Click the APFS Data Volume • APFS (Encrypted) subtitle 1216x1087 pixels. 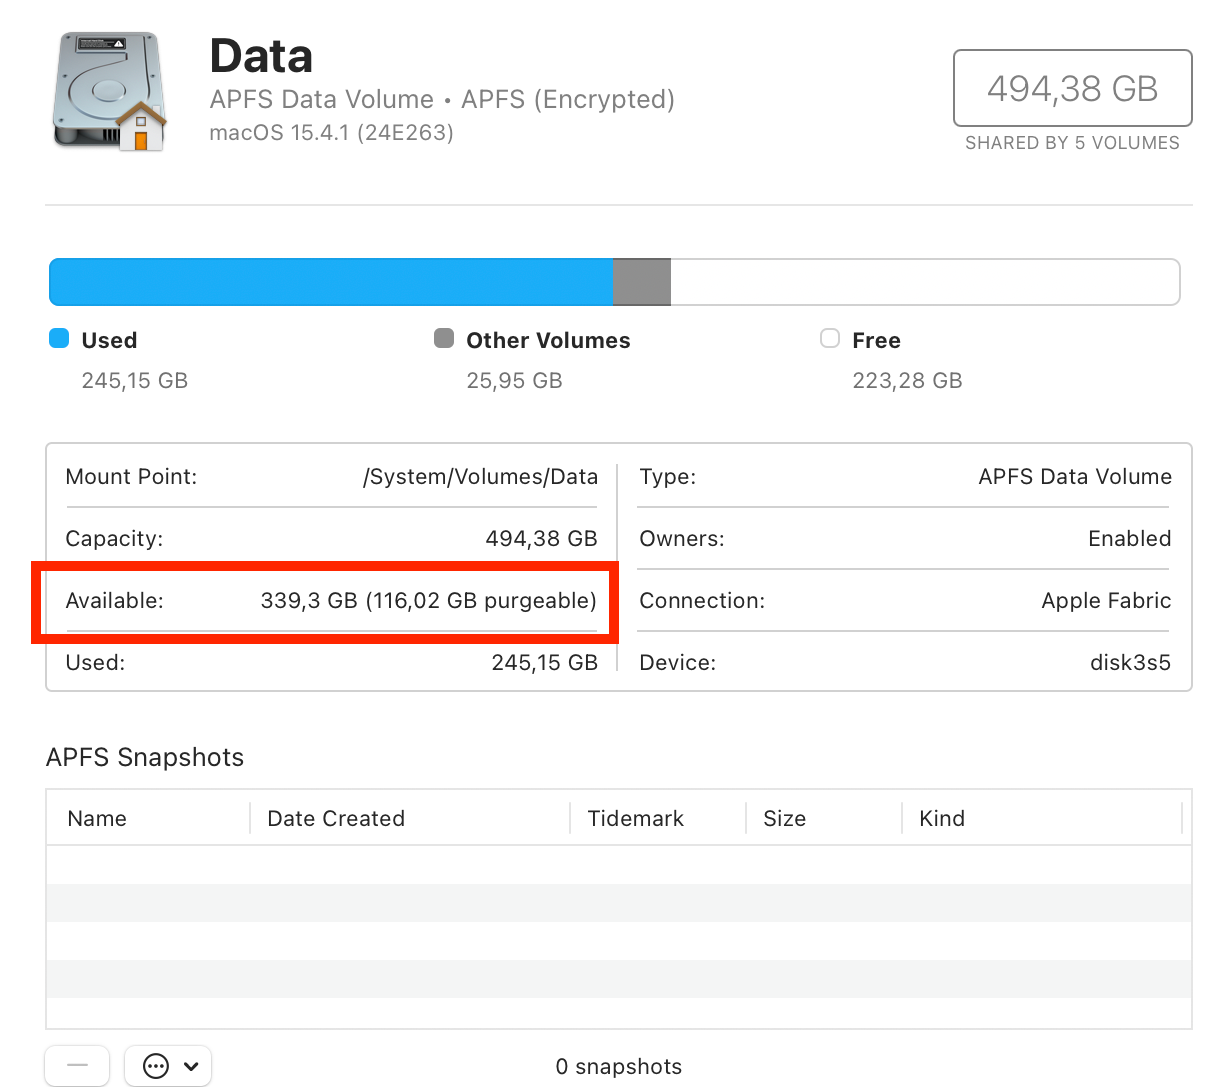coord(442,99)
